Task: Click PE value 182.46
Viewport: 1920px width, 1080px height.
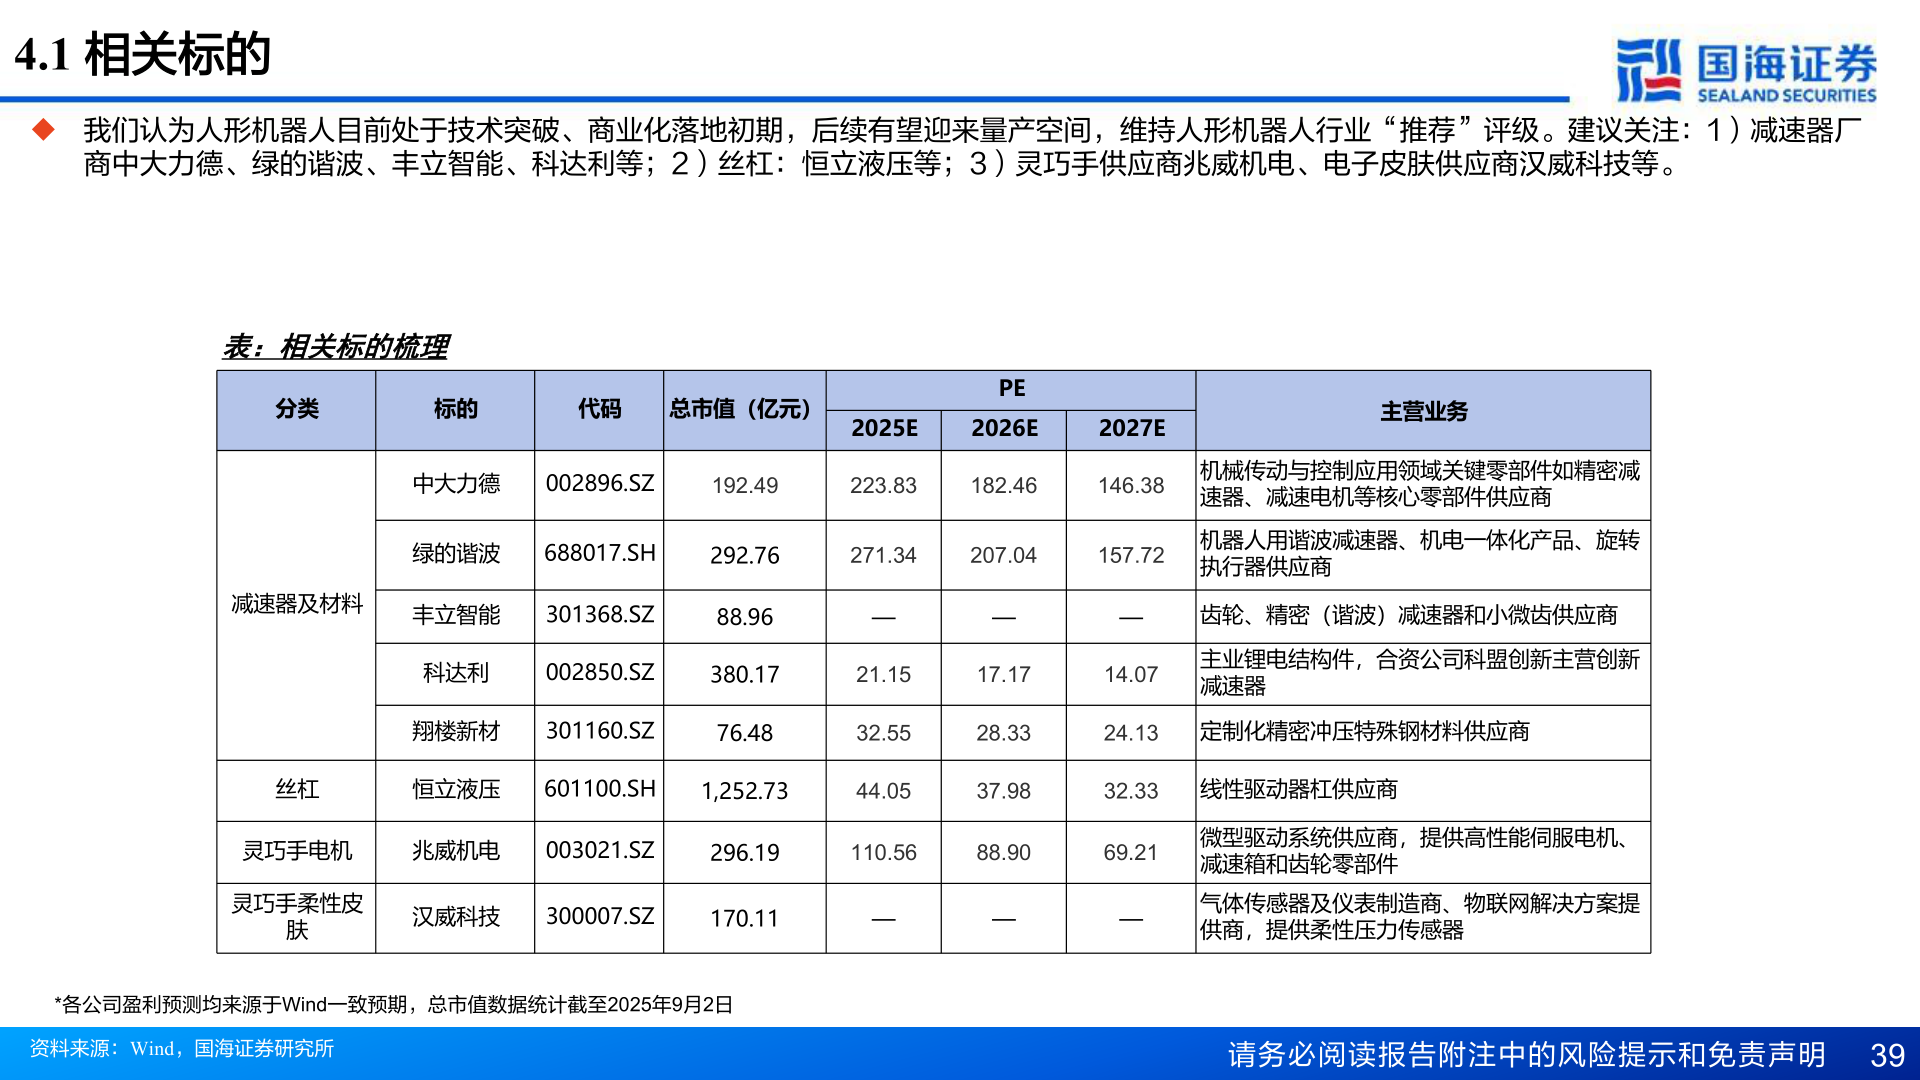Action: [1003, 486]
